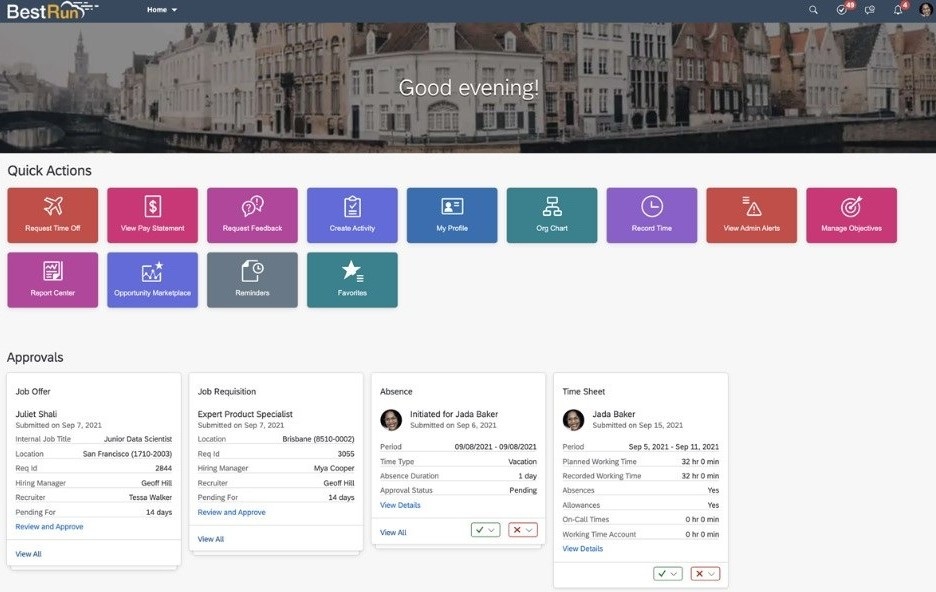936x592 pixels.
Task: Click the Good evening! greeting
Action: (469, 88)
